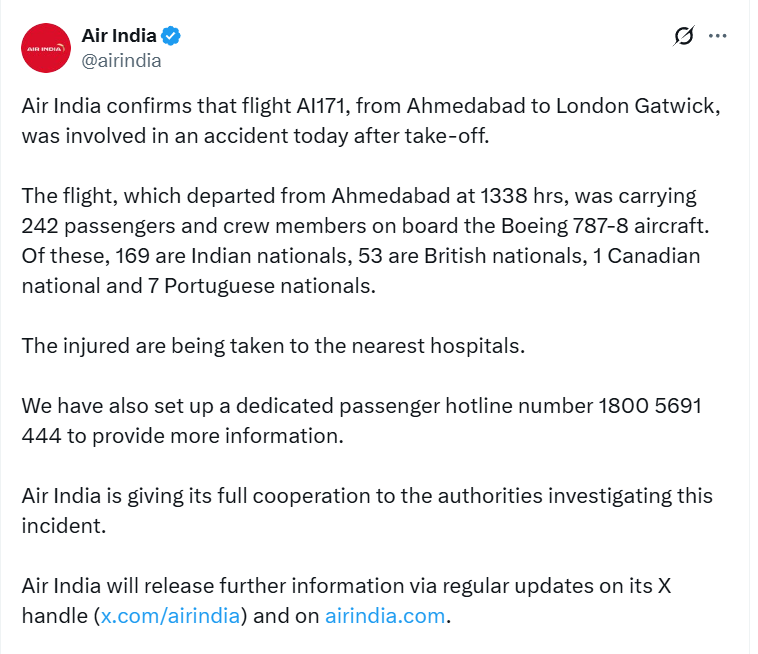
Task: Visit the airindia.com link
Action: 385,615
